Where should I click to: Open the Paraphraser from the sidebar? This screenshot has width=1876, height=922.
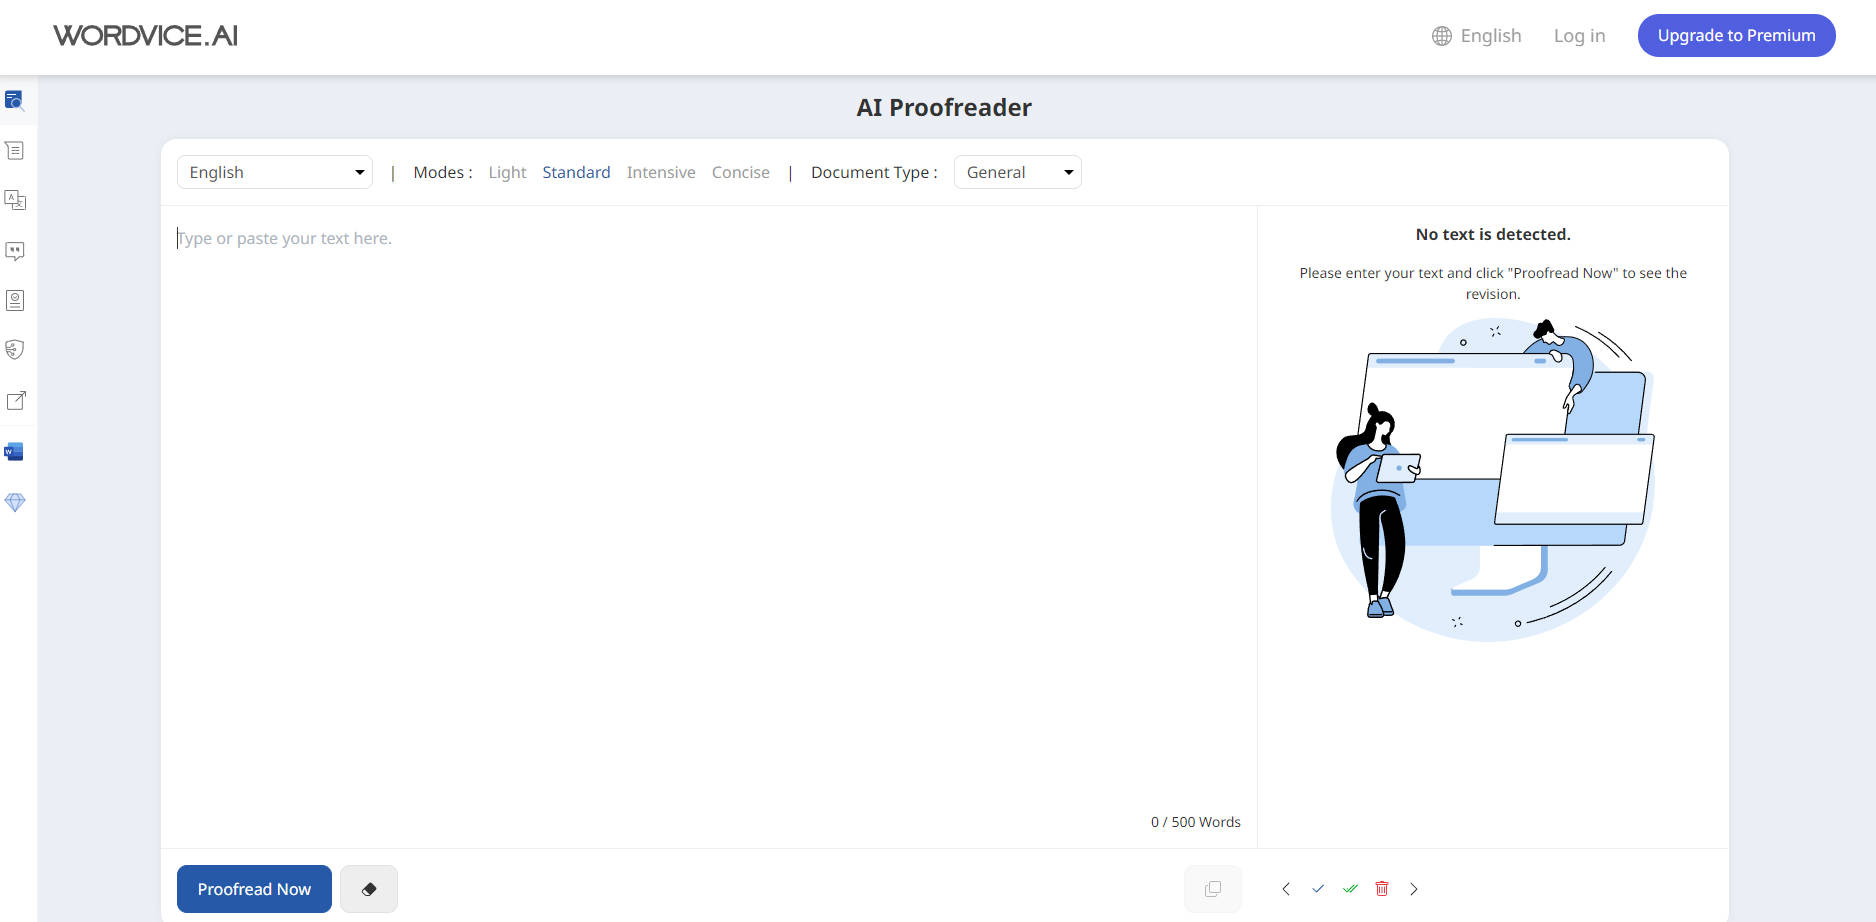pos(15,150)
